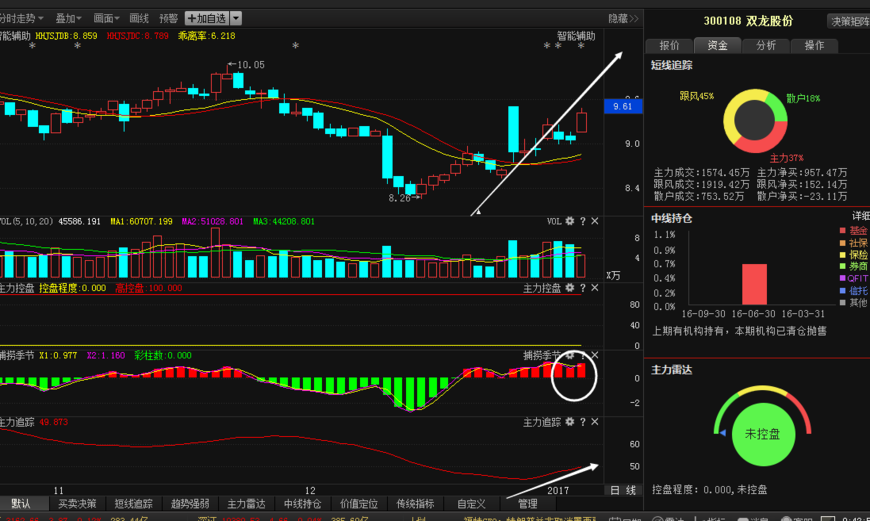Image resolution: width=870 pixels, height=521 pixels.
Task: Switch to the 资金 tab
Action: pyautogui.click(x=717, y=45)
